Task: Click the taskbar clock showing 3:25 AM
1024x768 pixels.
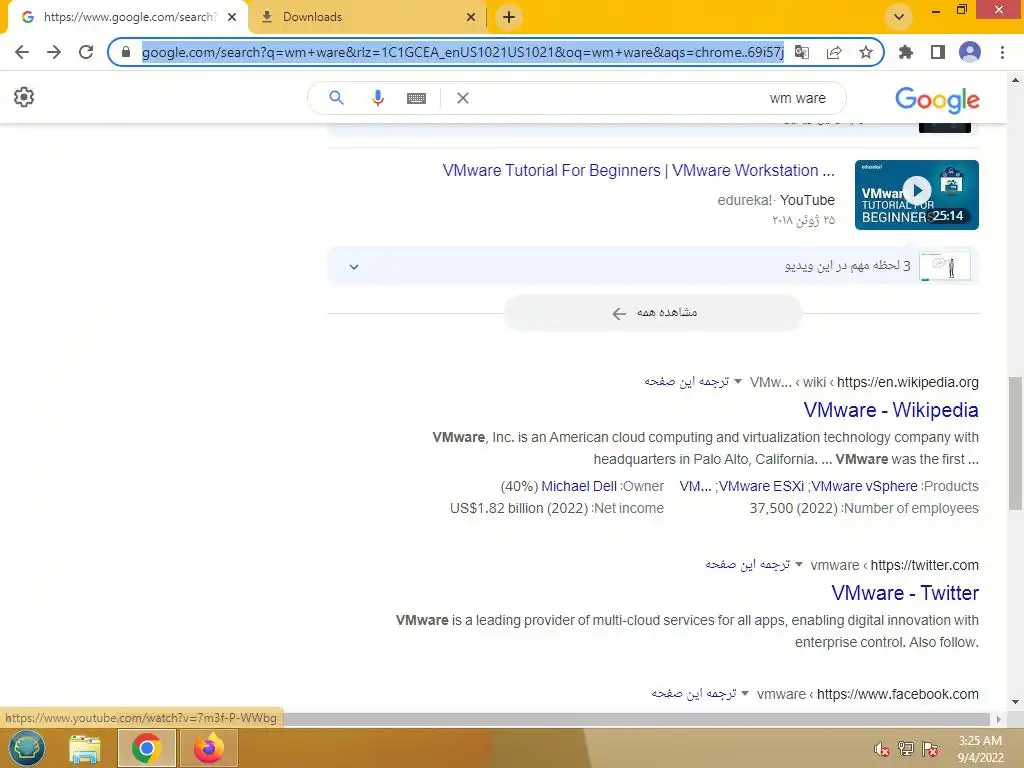Action: (980, 748)
